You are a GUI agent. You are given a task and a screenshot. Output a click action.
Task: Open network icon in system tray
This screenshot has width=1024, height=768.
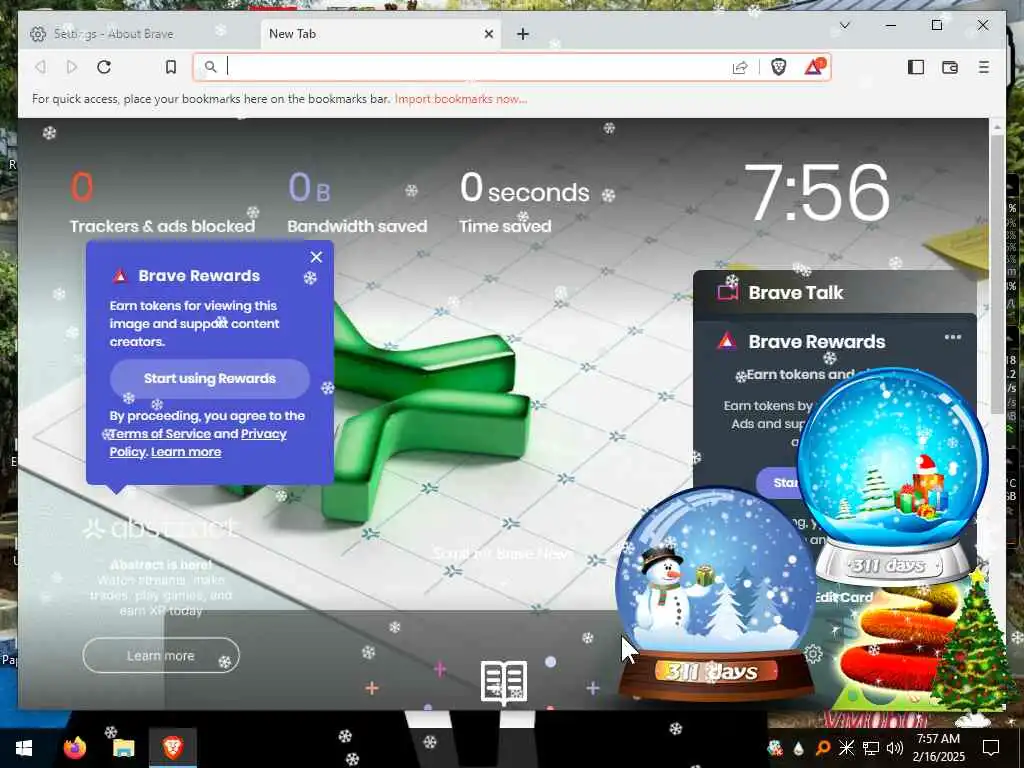point(871,748)
